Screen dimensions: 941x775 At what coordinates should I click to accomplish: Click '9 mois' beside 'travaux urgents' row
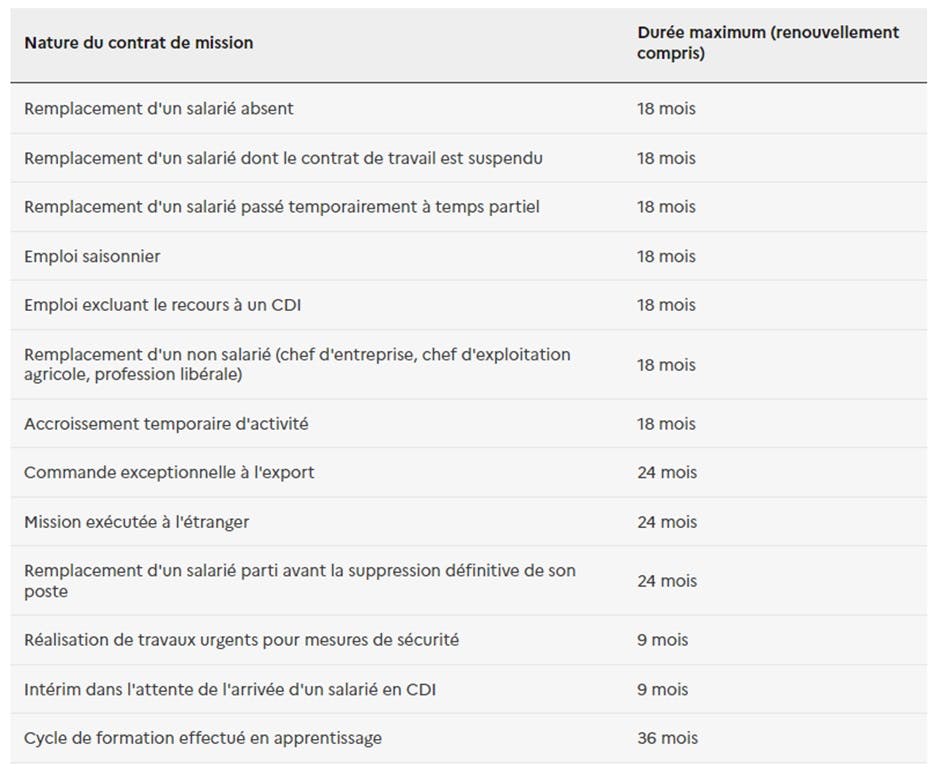coord(663,640)
